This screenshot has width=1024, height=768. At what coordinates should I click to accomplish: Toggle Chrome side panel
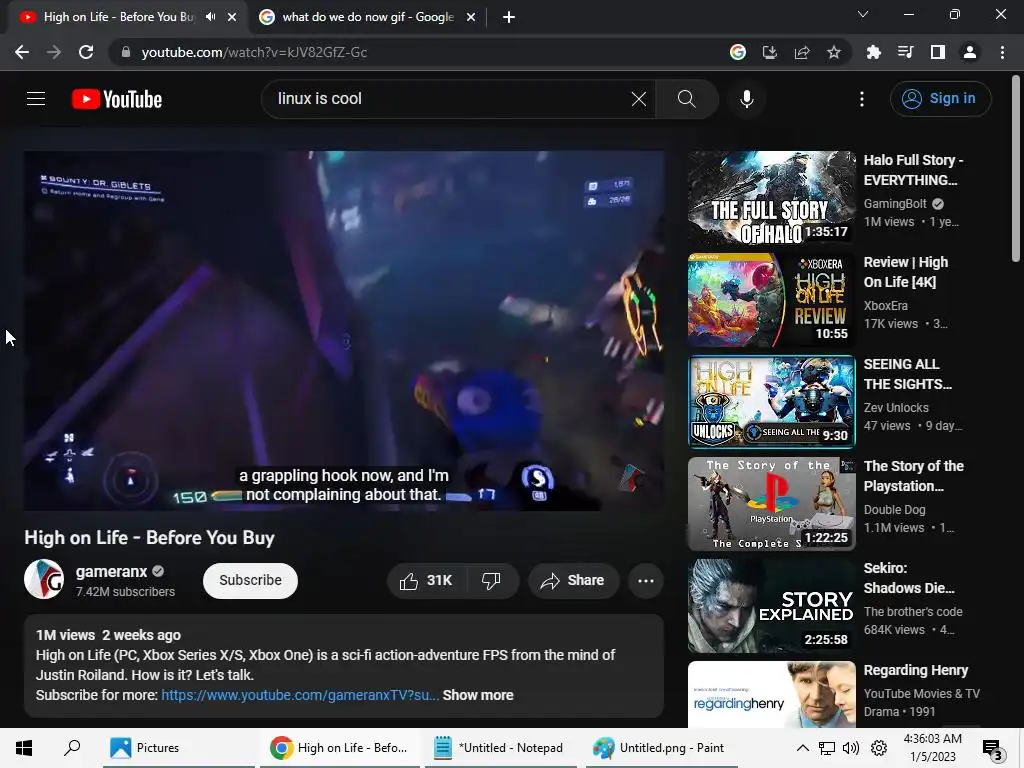click(x=938, y=52)
